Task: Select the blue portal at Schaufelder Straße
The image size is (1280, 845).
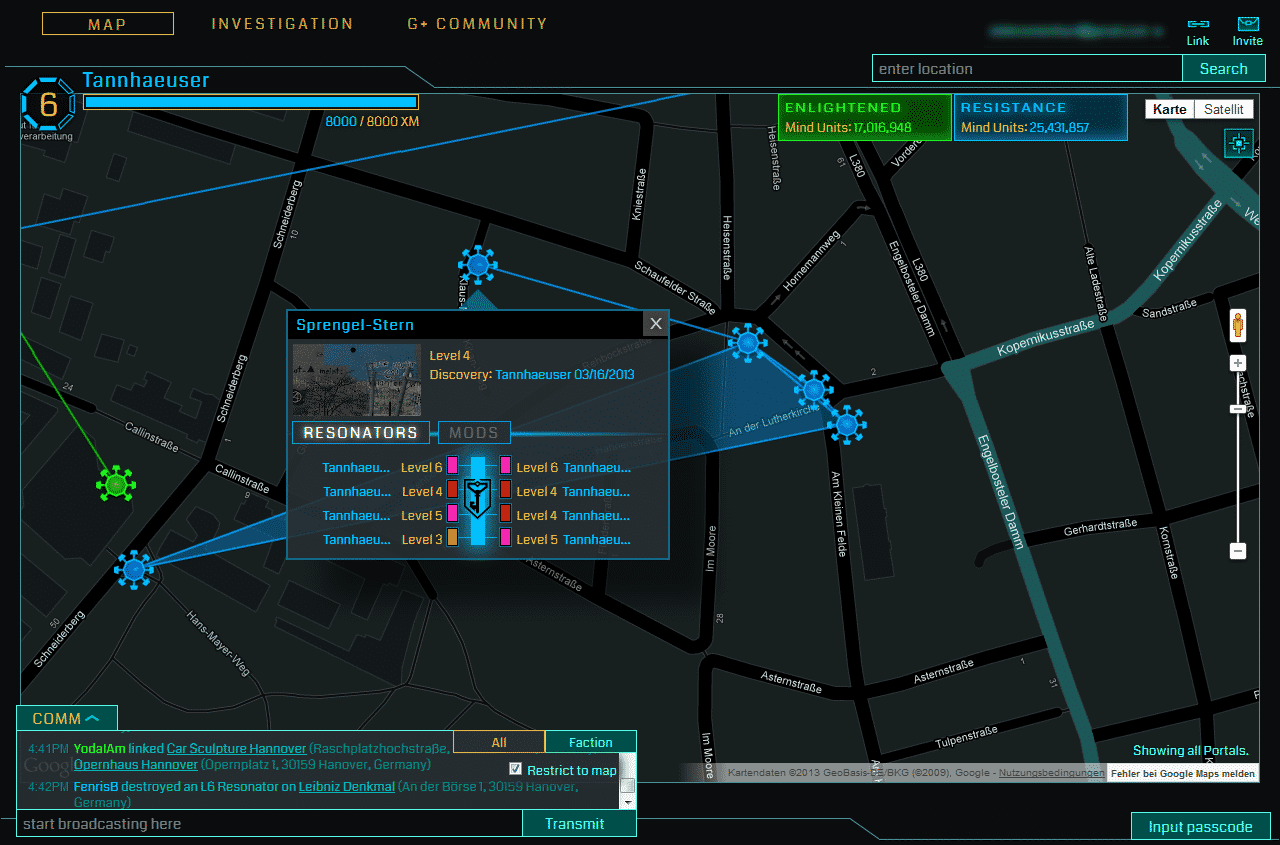Action: tap(746, 343)
